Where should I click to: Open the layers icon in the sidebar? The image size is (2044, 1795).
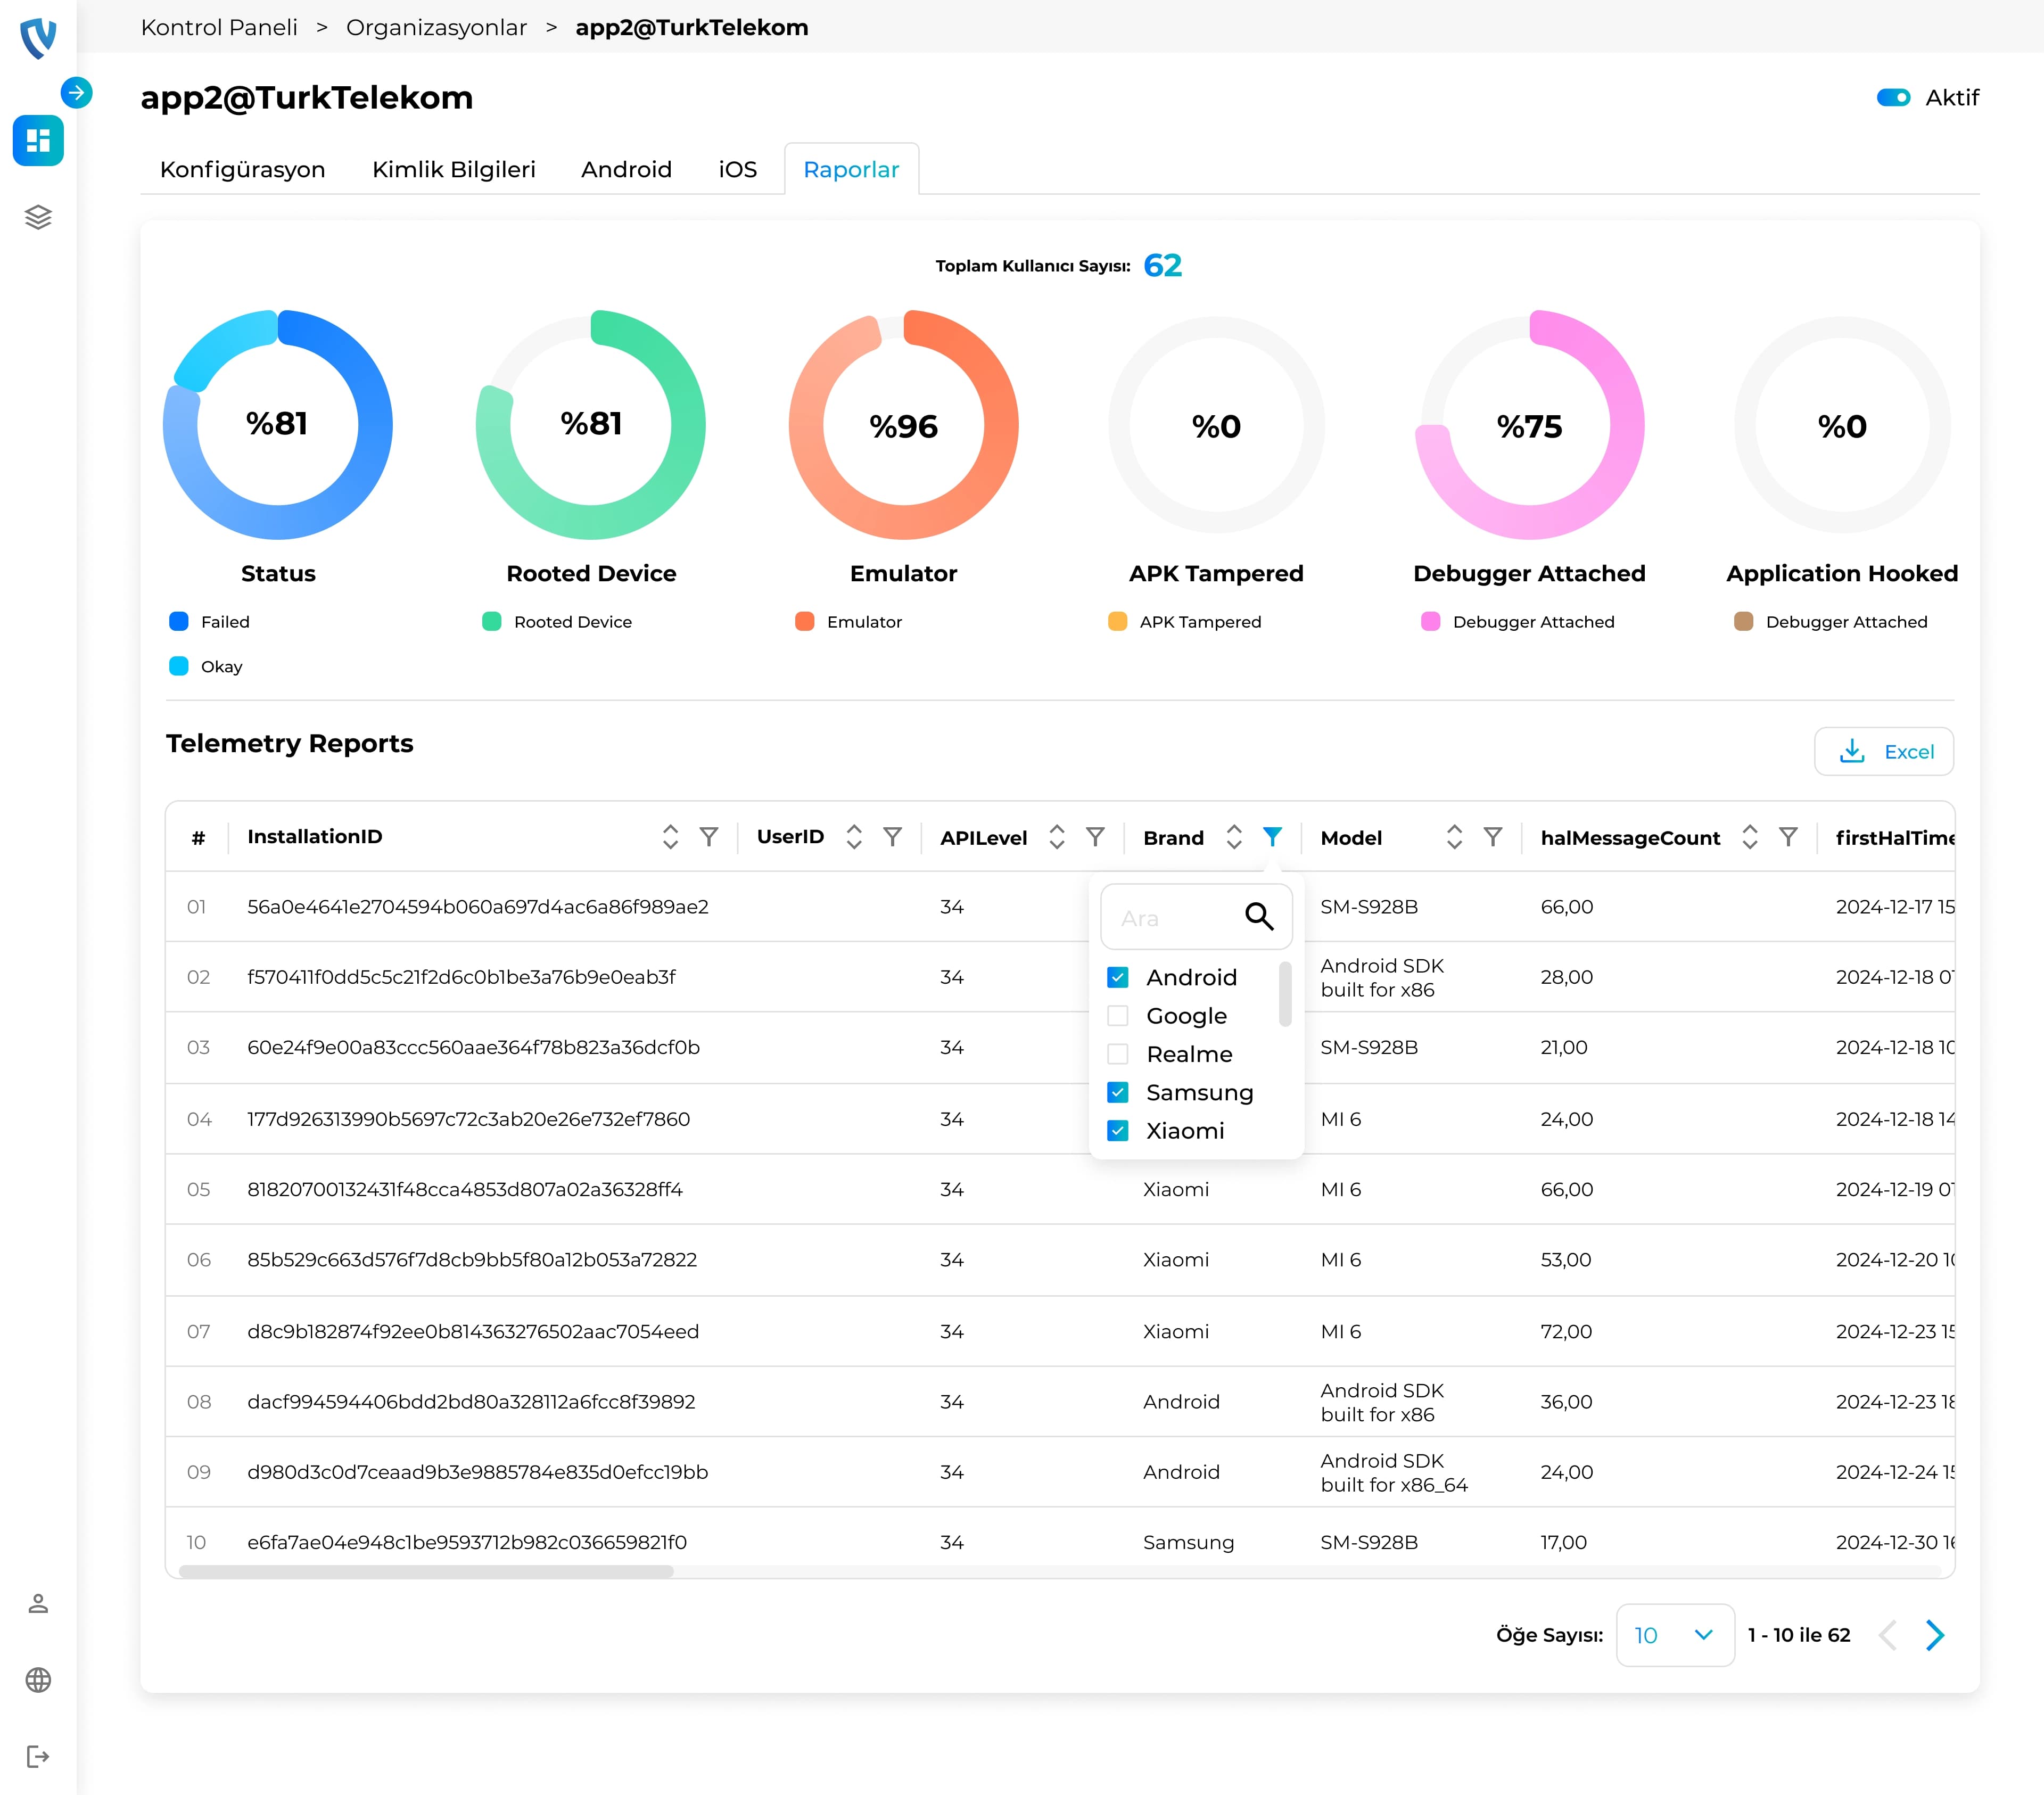(x=38, y=217)
